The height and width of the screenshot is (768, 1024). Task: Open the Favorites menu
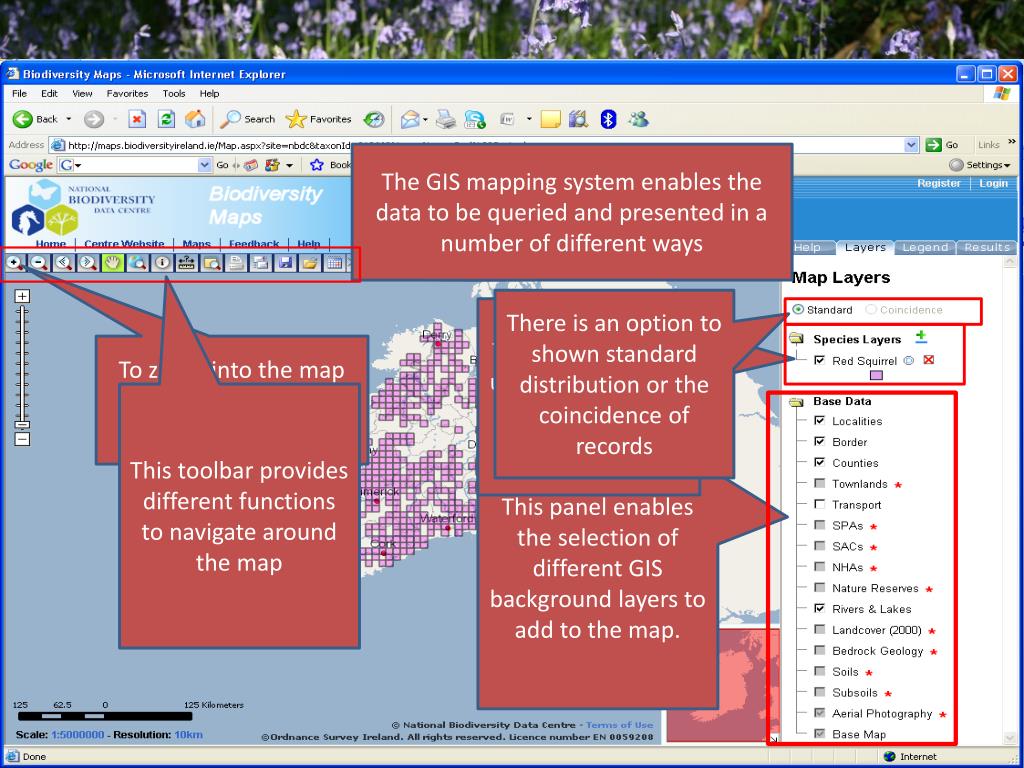pos(127,93)
